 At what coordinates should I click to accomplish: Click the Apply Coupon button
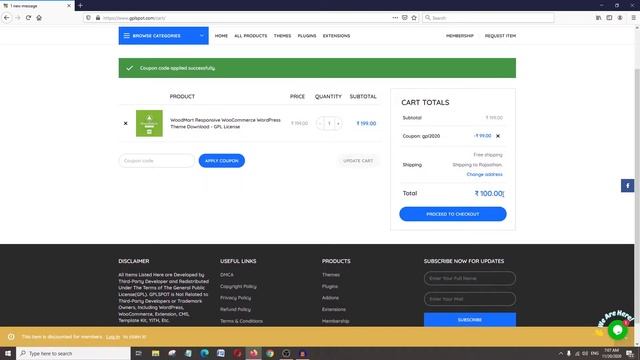(222, 161)
